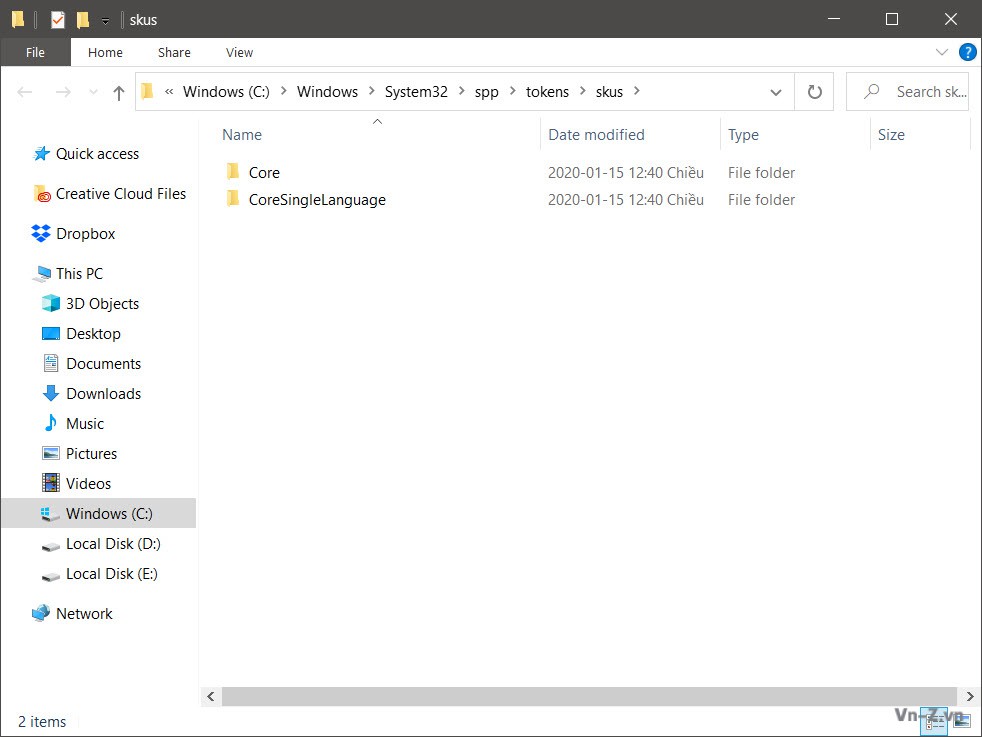Click the Search skus input box
The height and width of the screenshot is (737, 982).
point(907,92)
